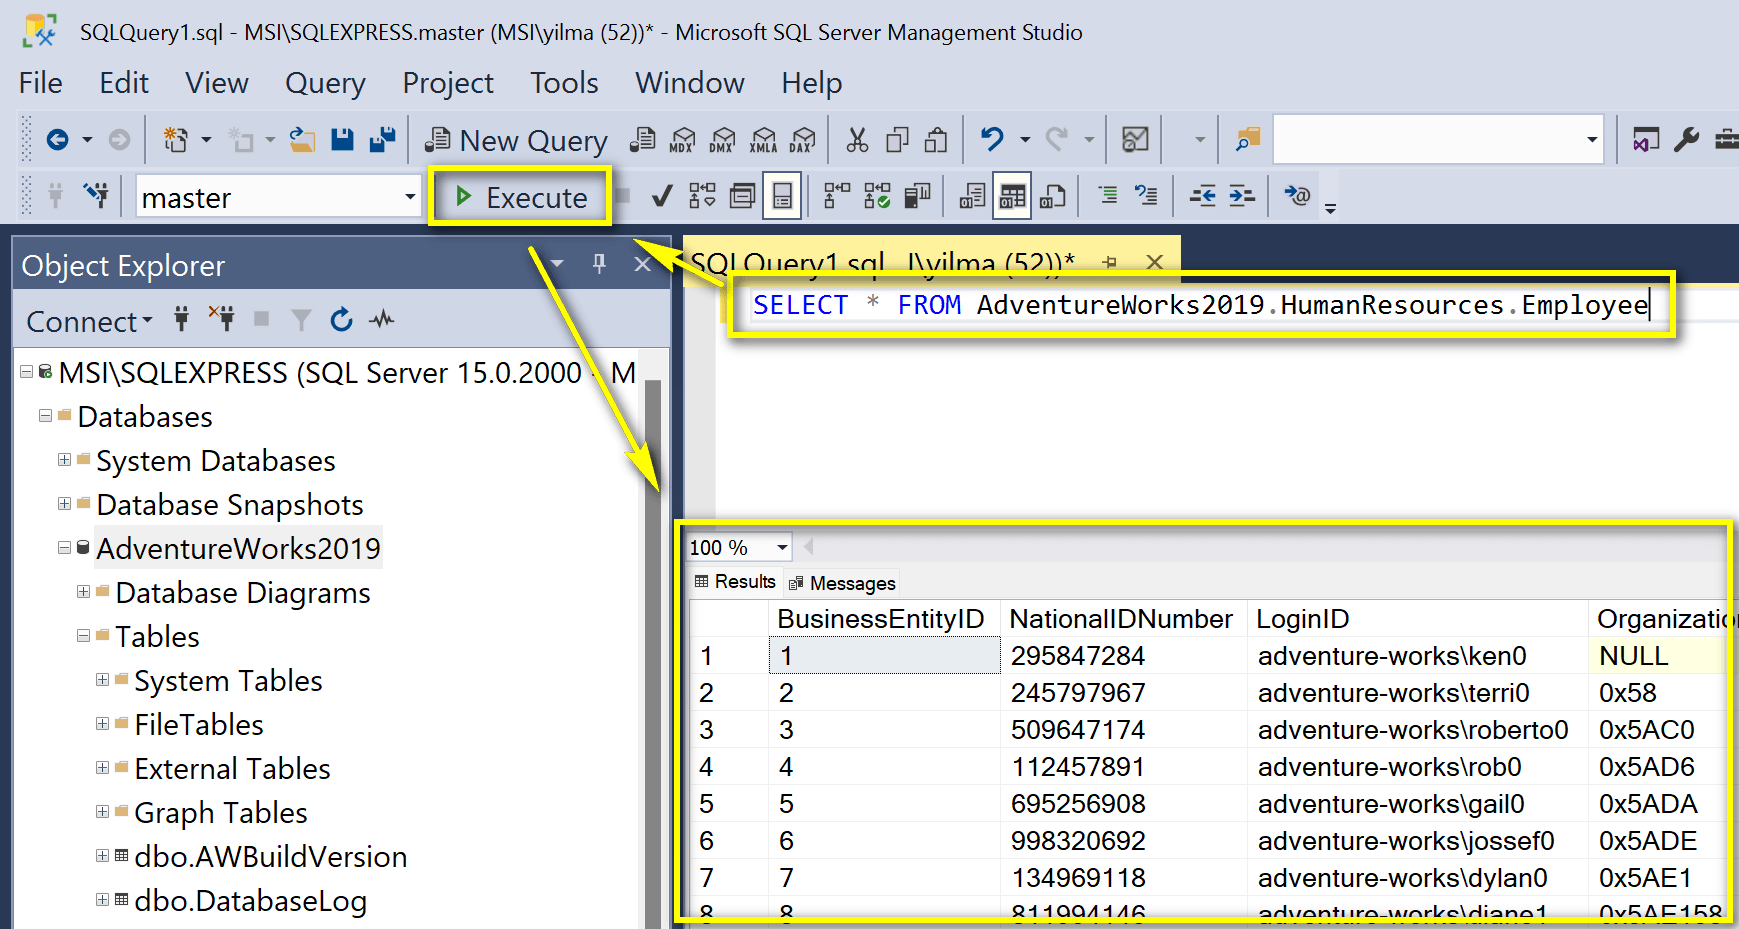Click the Parse checkmark icon

661,196
